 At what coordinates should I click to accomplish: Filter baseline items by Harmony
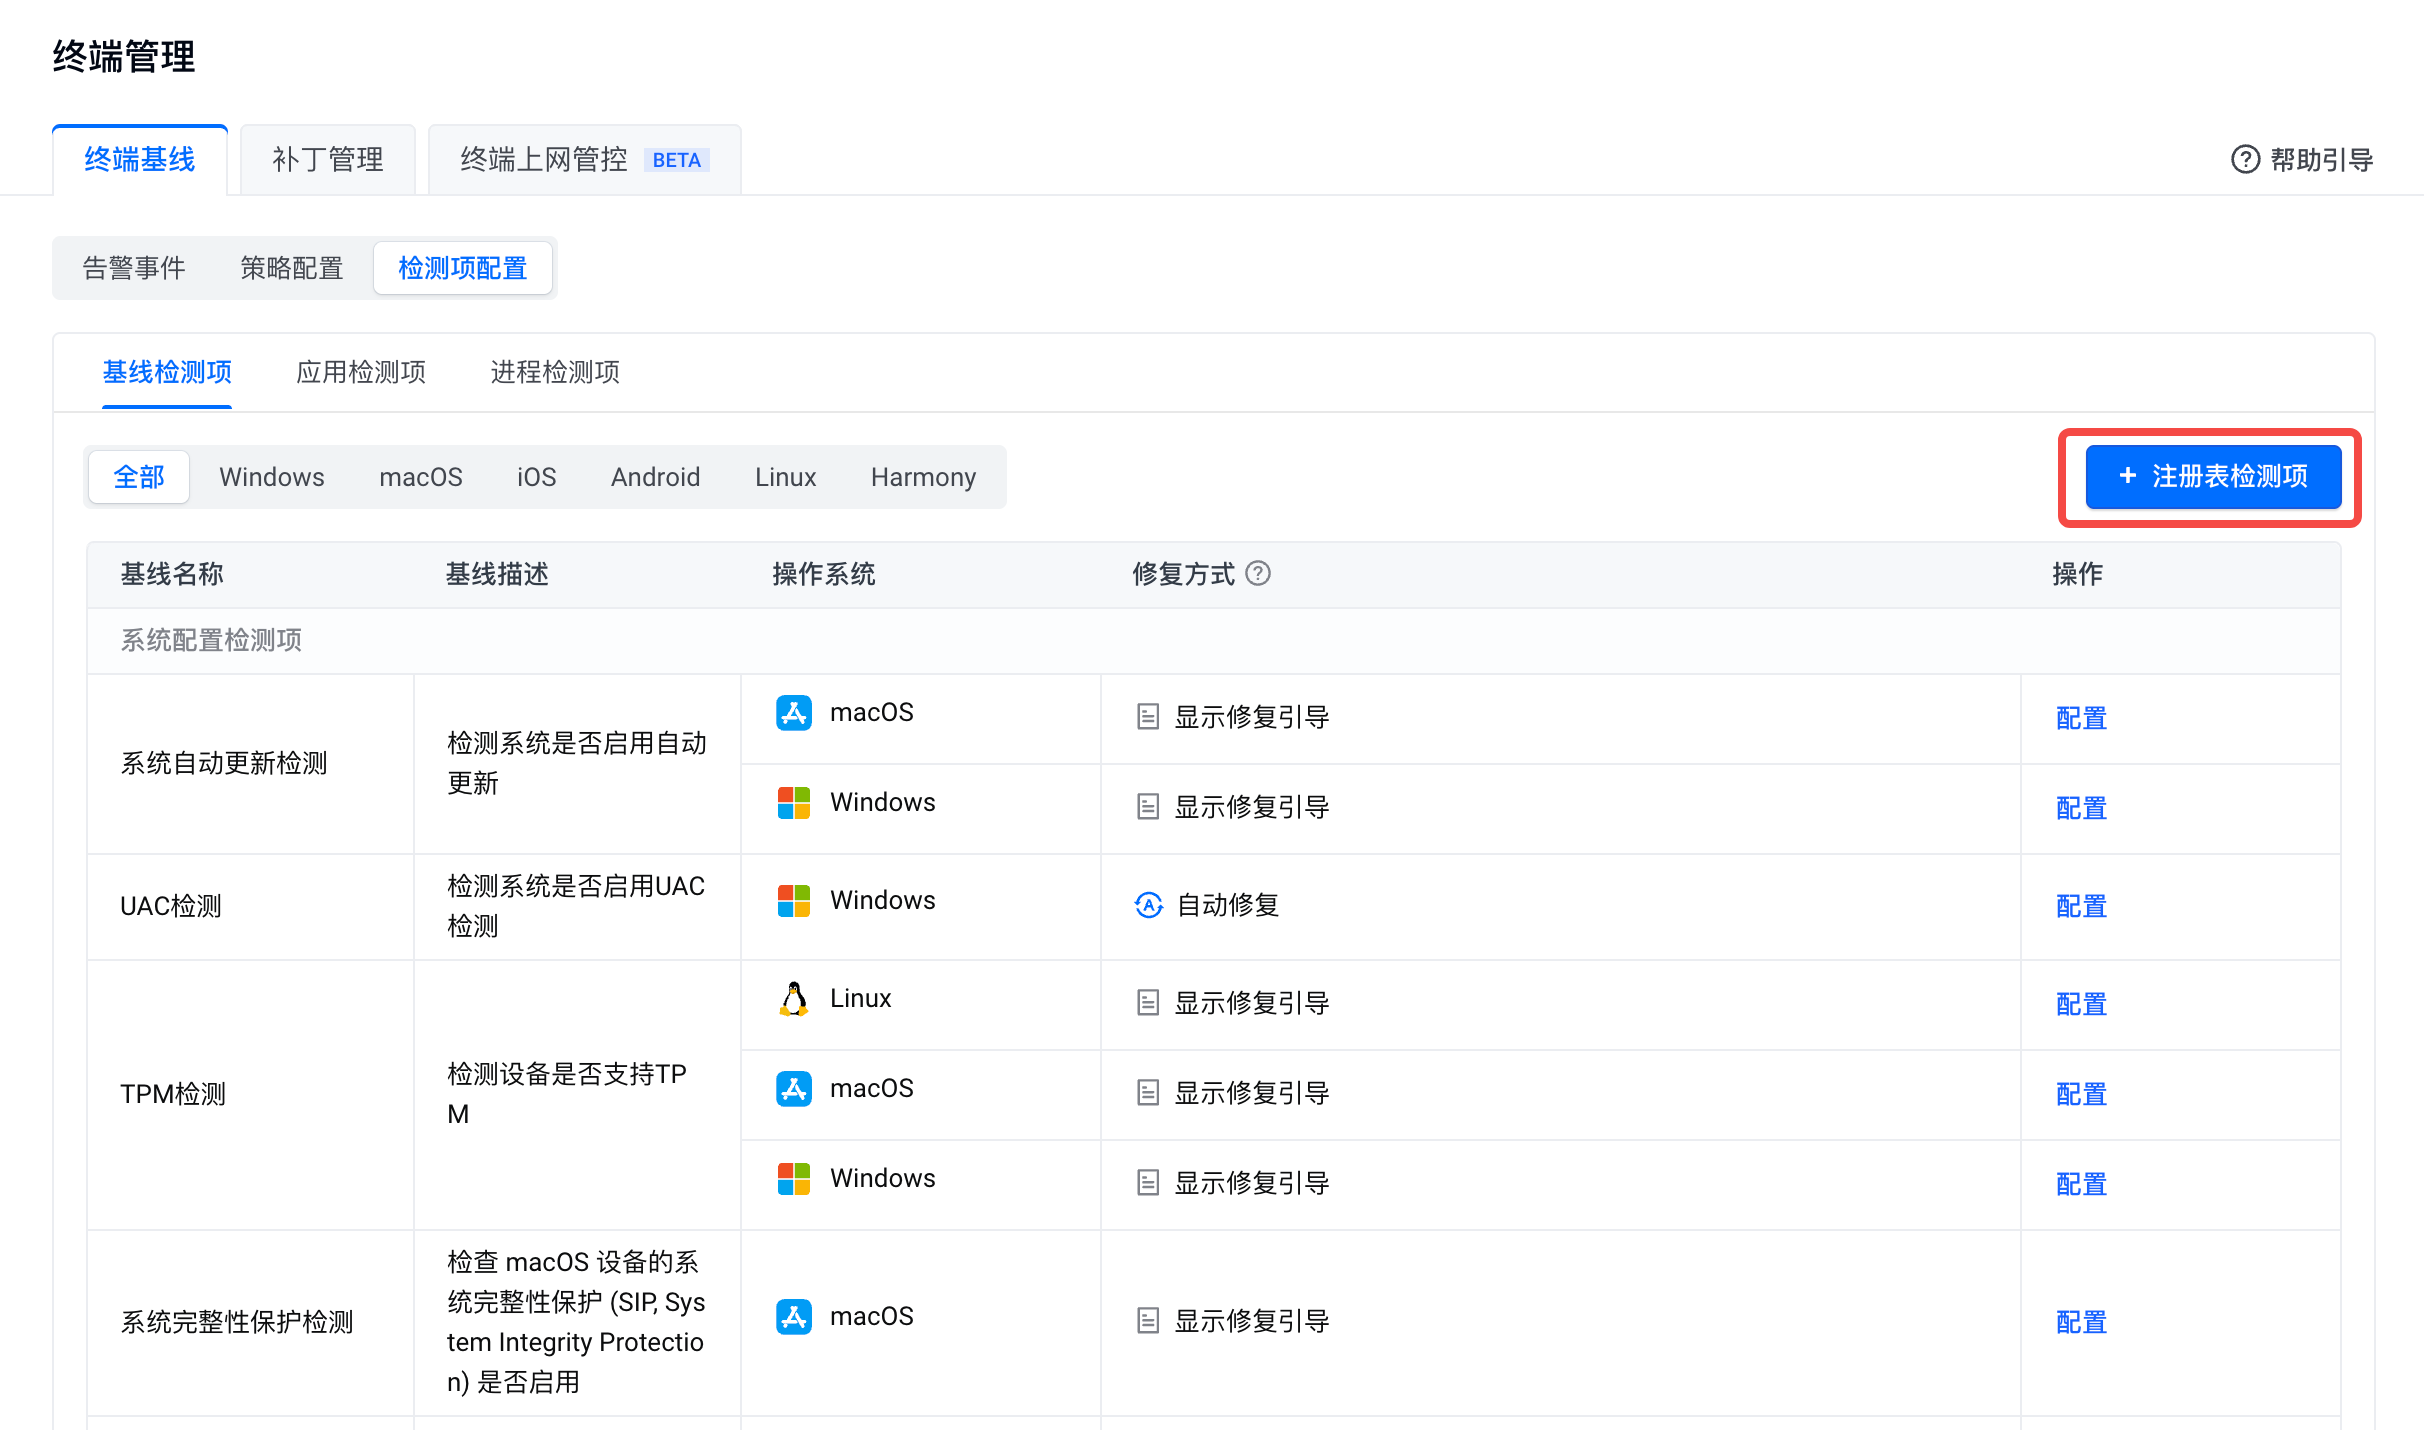click(922, 477)
